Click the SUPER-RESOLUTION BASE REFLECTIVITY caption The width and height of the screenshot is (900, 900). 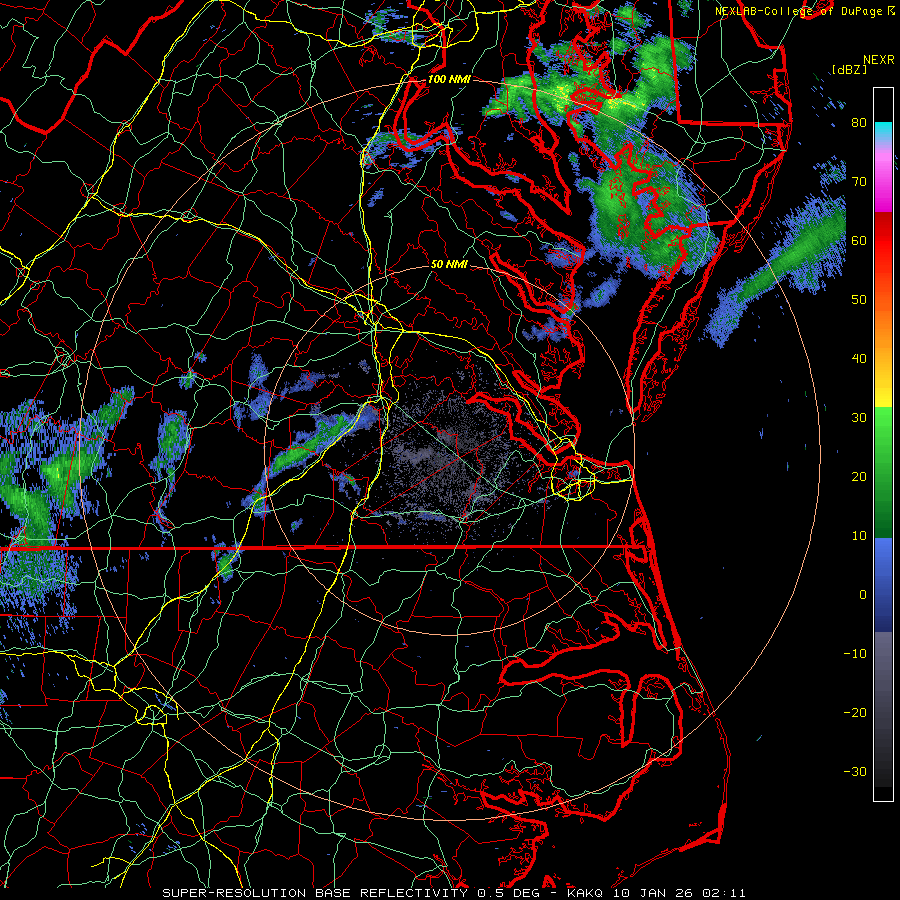(x=315, y=893)
